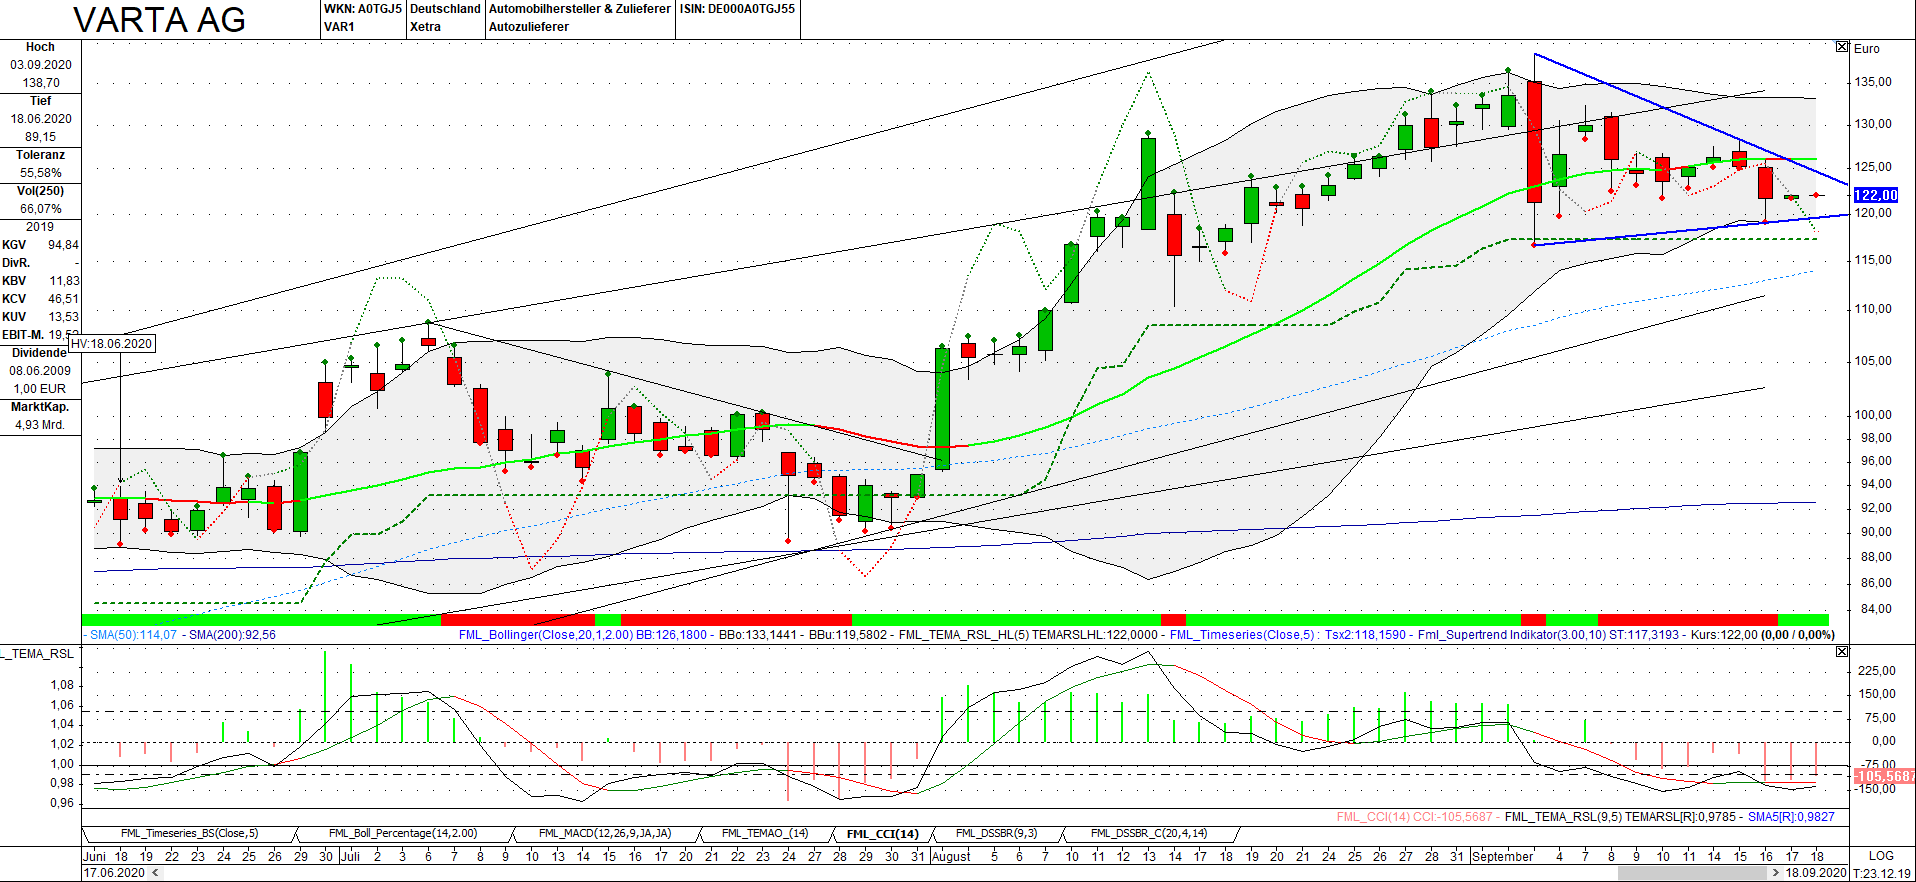
Task: Click the VAR1 ticker symbol
Action: [339, 27]
